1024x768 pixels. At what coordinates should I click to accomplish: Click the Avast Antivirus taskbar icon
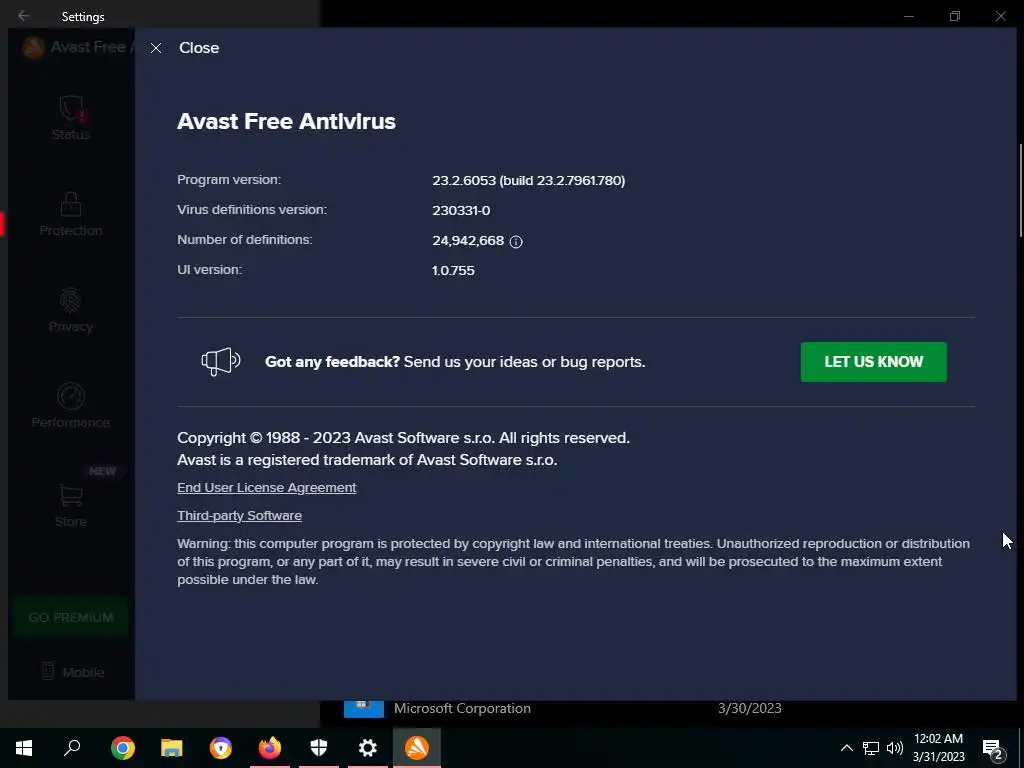coord(417,748)
